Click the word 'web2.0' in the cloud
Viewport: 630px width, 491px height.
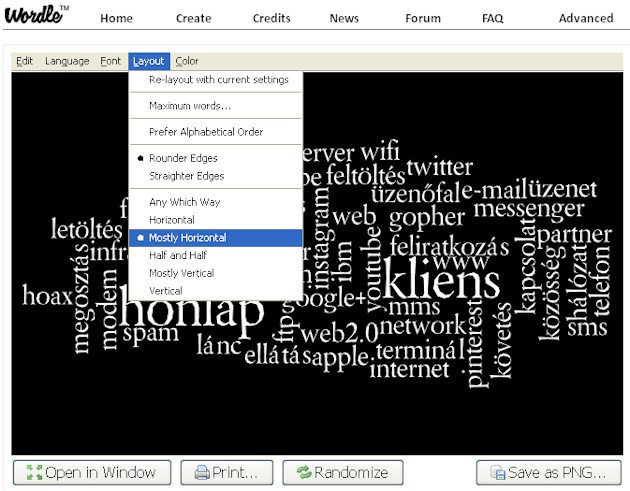click(340, 333)
